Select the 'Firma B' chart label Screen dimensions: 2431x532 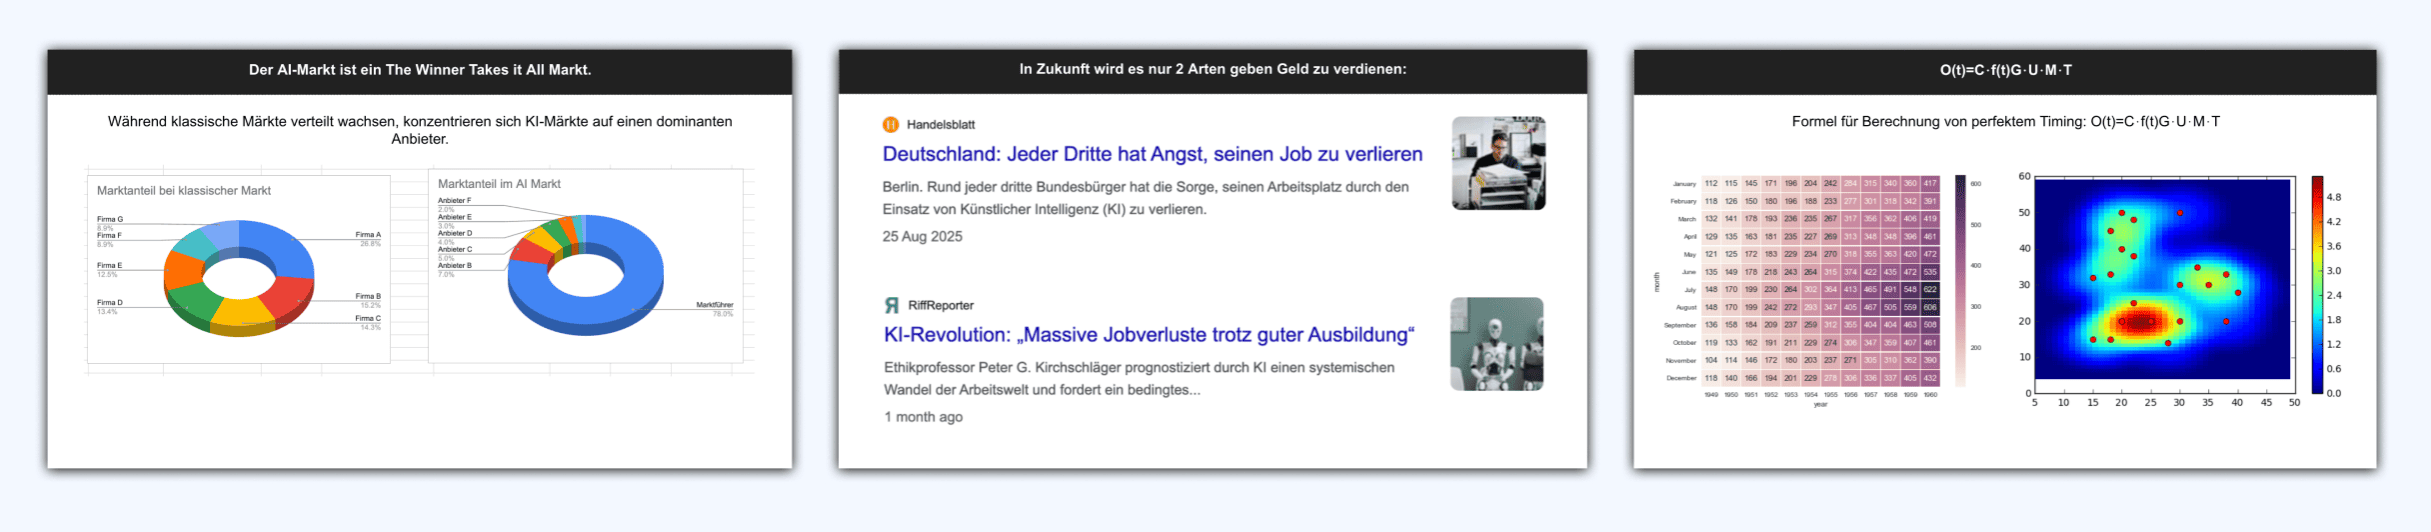pyautogui.click(x=368, y=296)
